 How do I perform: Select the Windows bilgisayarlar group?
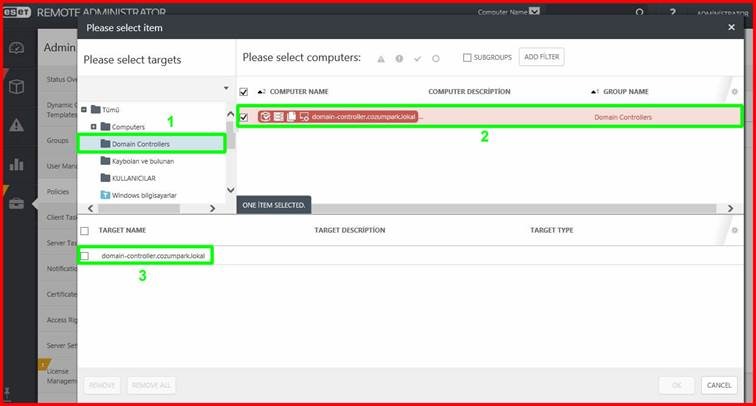tap(144, 195)
